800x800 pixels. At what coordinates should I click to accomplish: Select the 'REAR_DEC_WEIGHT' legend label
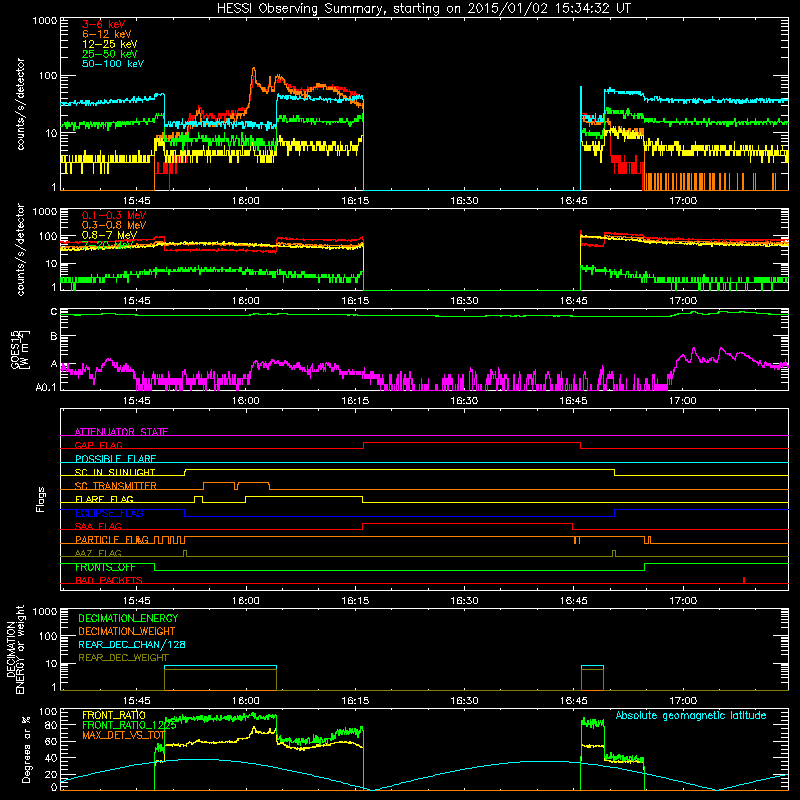point(123,658)
